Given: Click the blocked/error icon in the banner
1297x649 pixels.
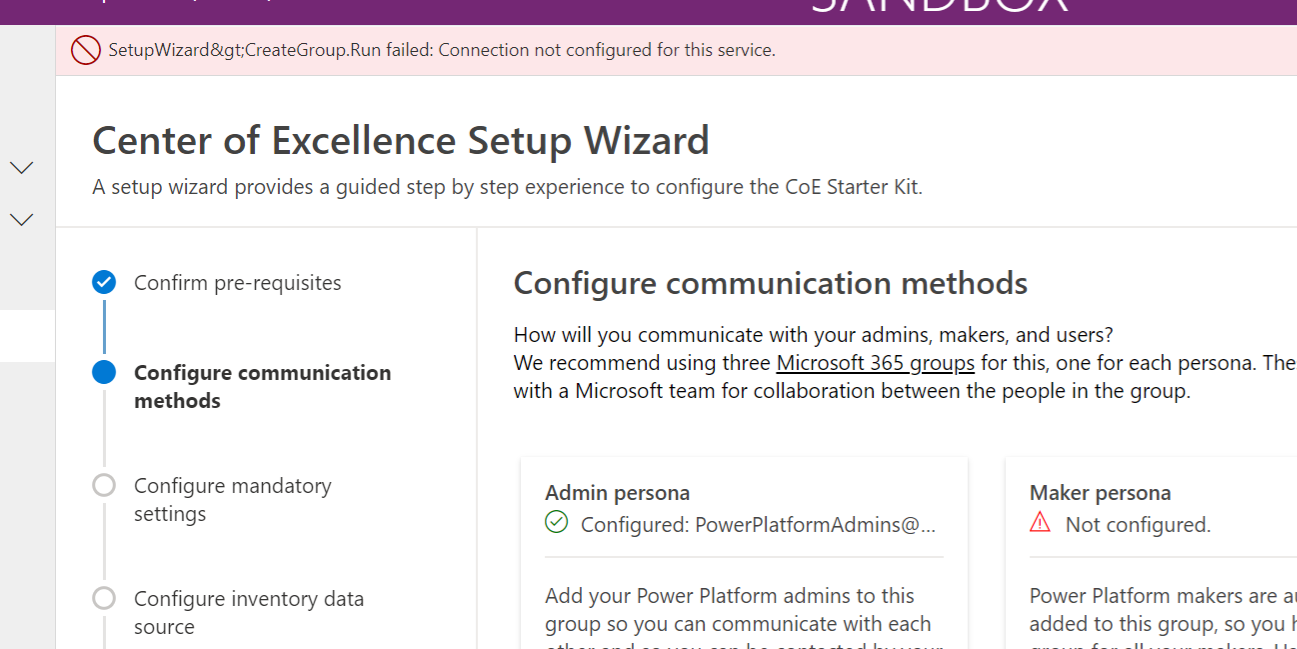Looking at the screenshot, I should 83,49.
